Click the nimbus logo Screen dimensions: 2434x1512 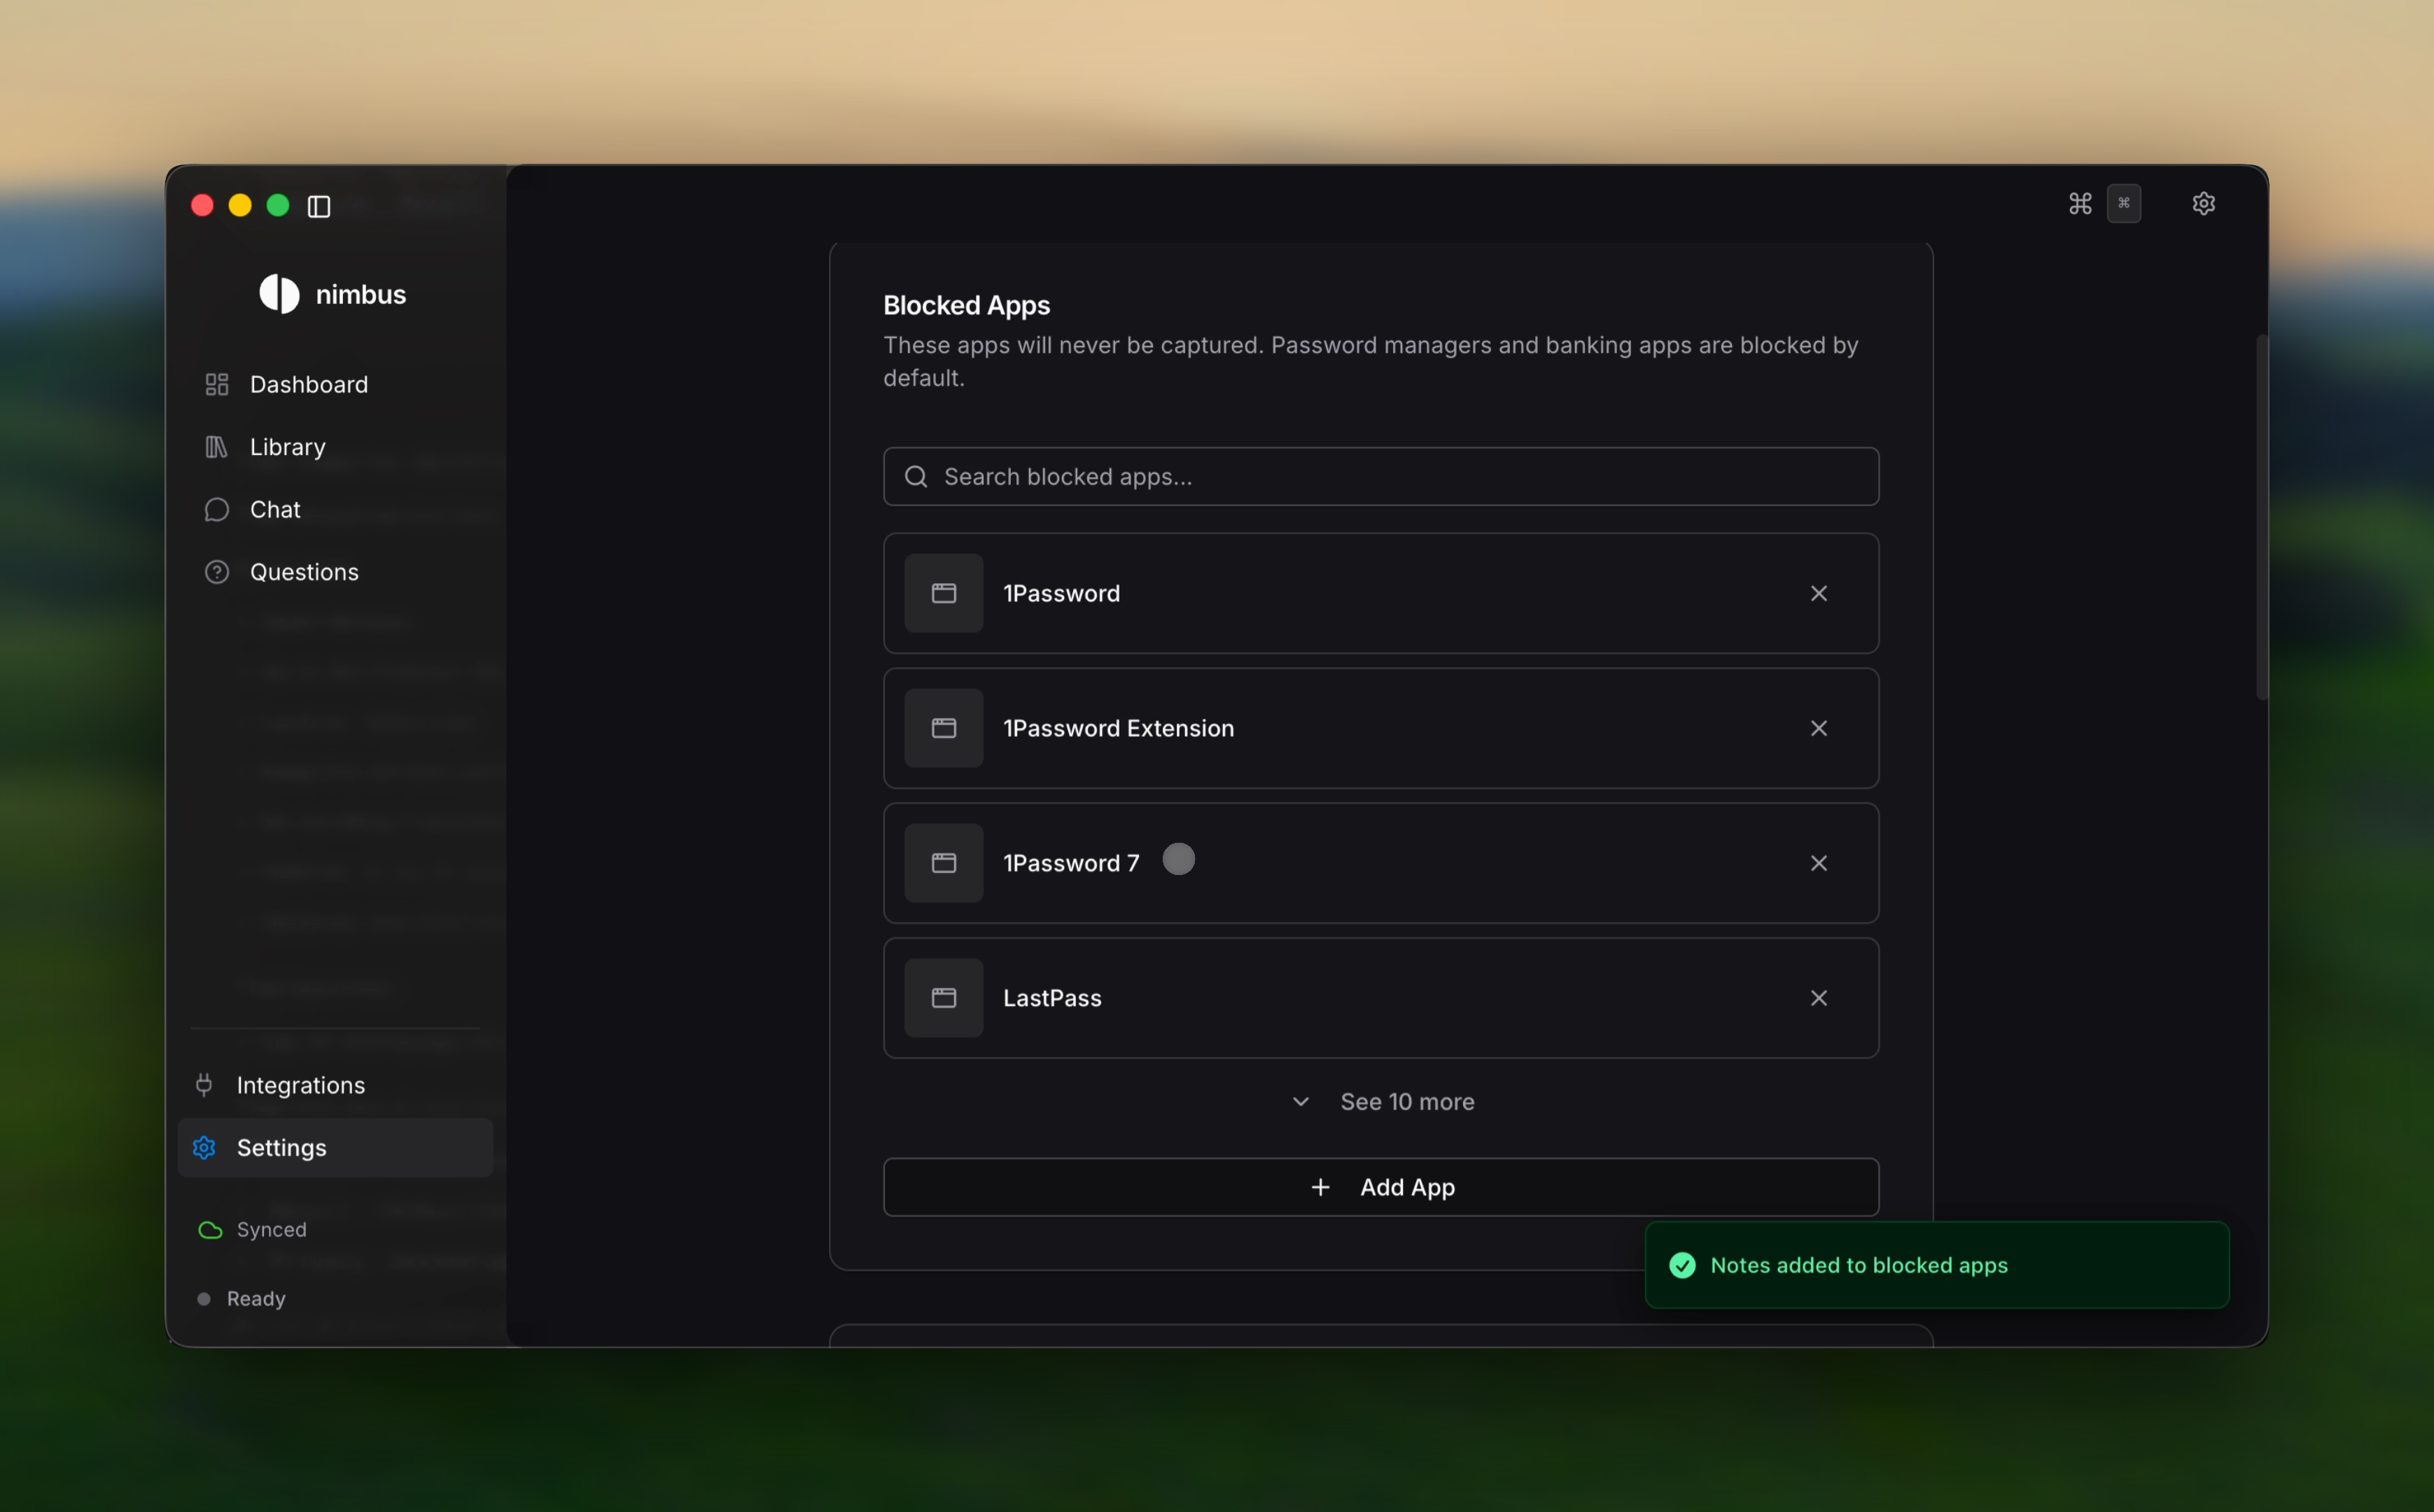click(332, 294)
